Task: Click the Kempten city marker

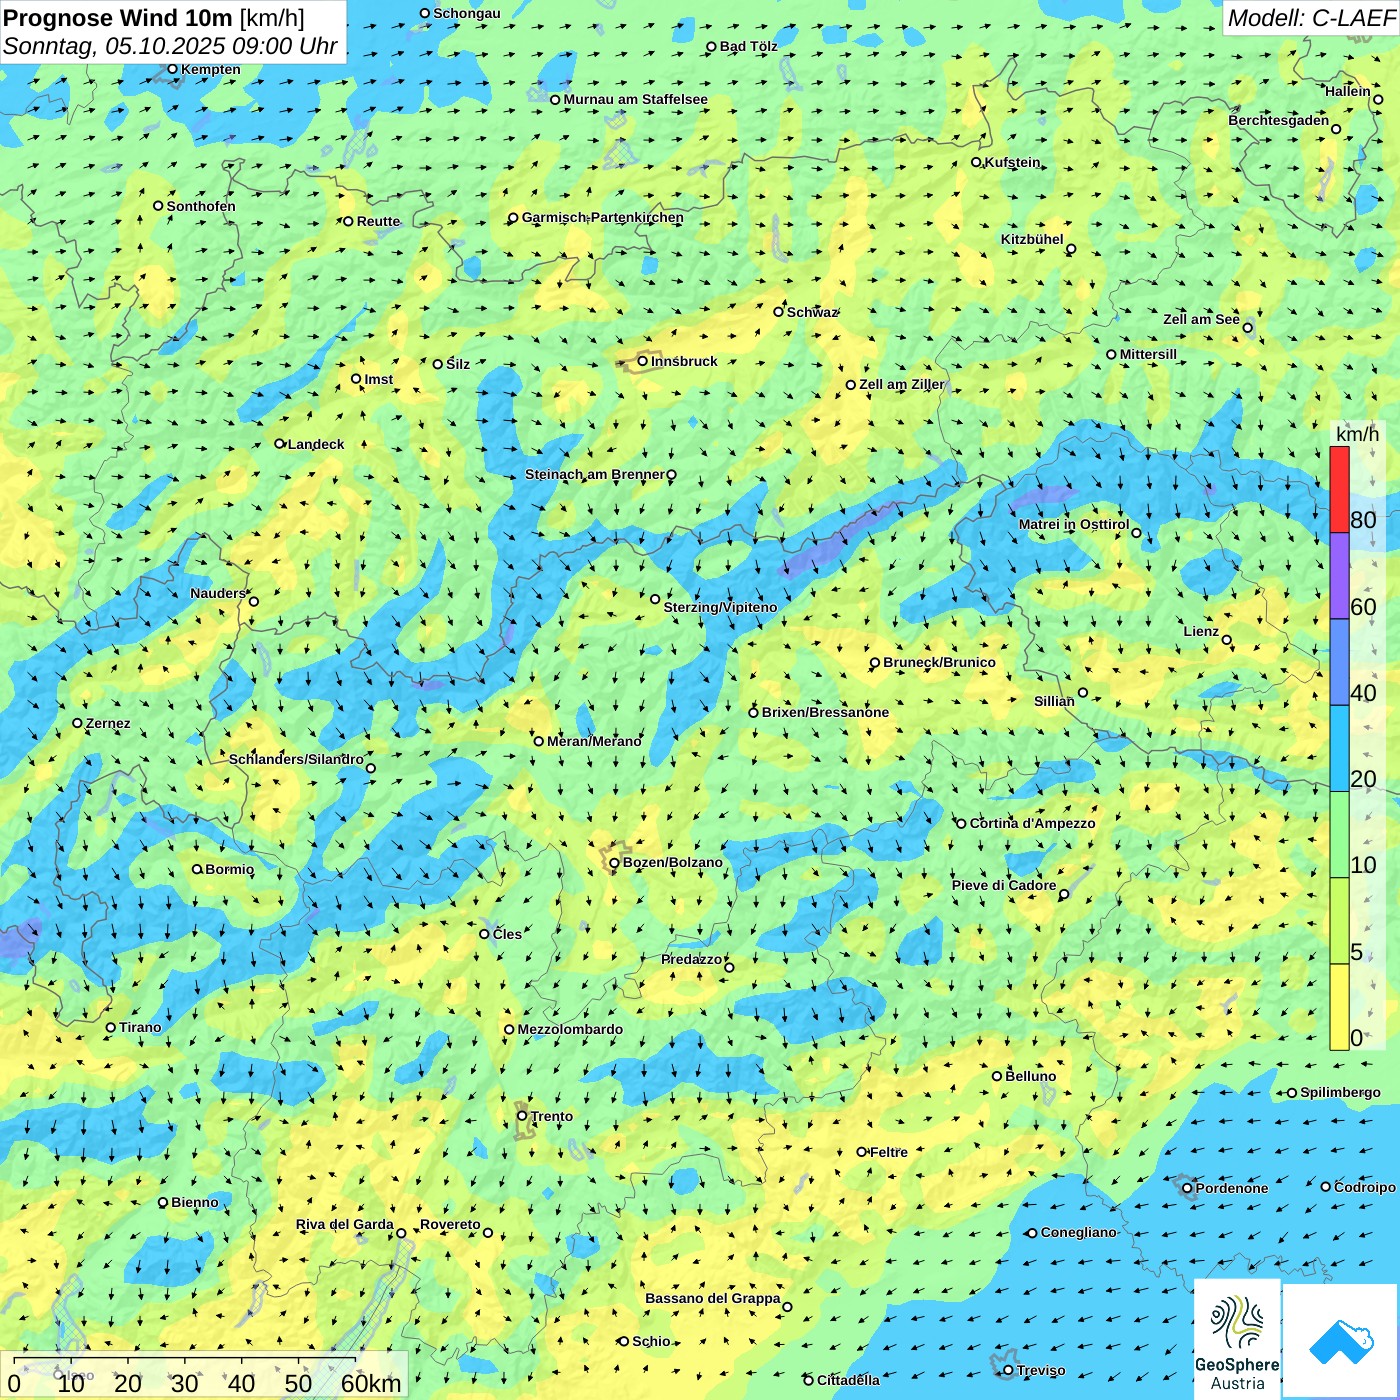Action: point(172,69)
